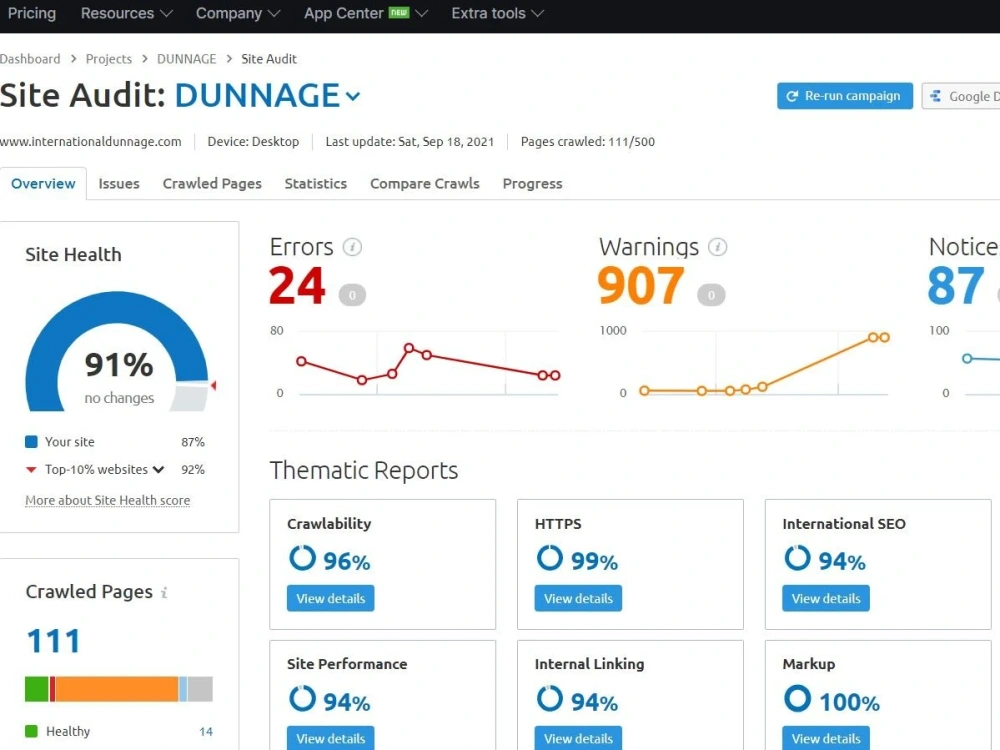1000x750 pixels.
Task: Click the Warnings change badge showing 0
Action: click(711, 295)
